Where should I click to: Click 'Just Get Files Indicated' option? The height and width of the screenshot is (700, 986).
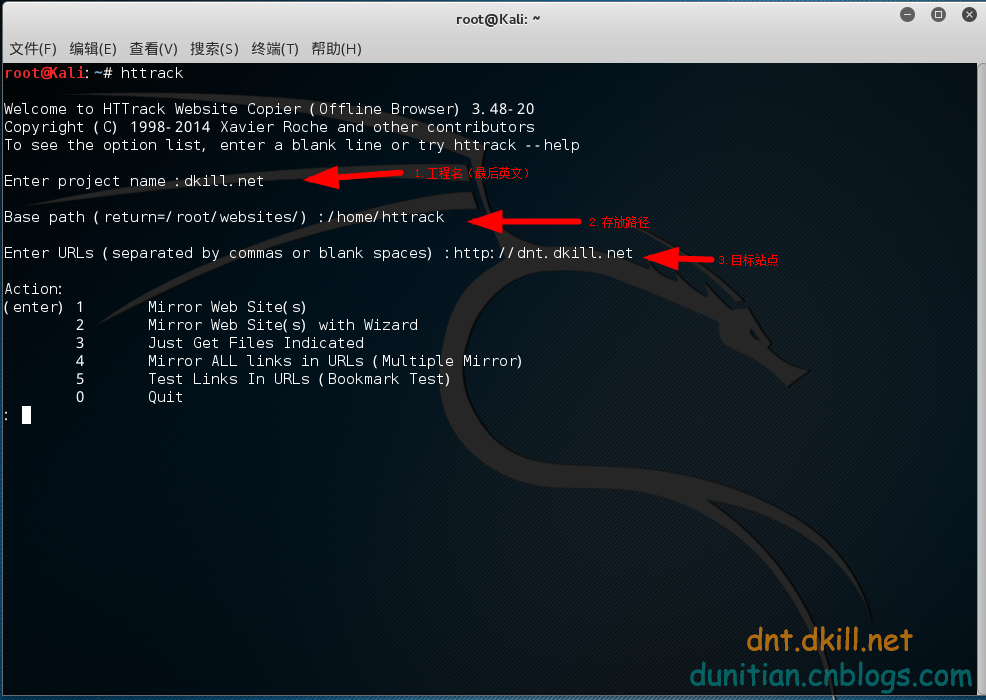256,343
